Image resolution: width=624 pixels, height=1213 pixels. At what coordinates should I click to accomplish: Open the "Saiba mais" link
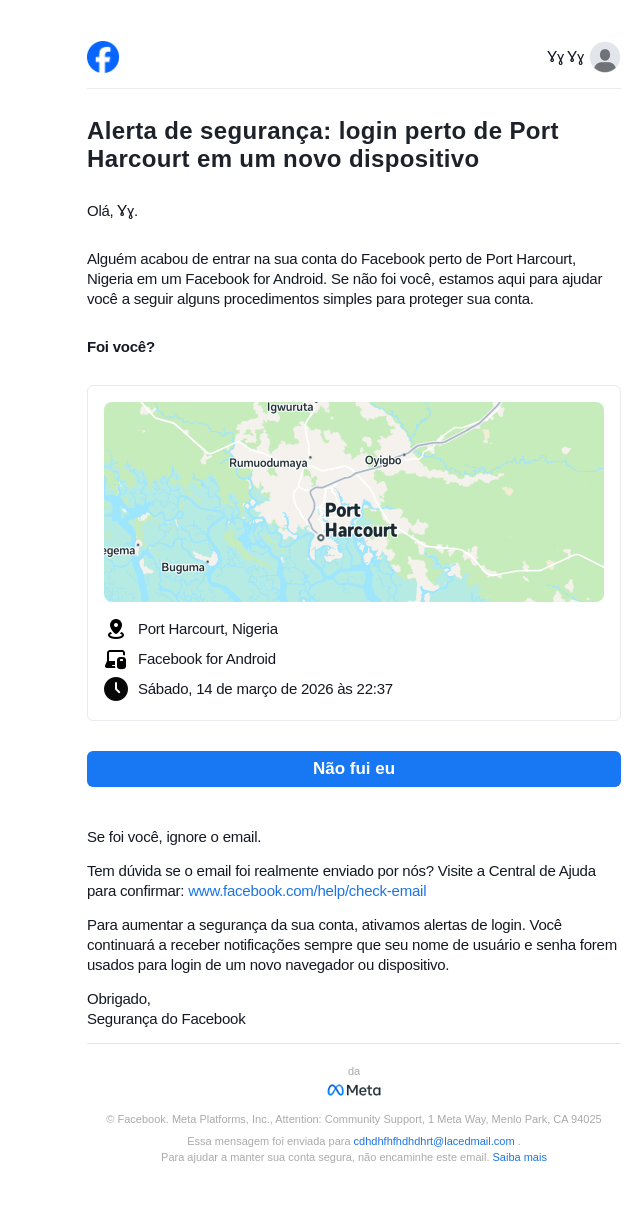click(x=519, y=1157)
